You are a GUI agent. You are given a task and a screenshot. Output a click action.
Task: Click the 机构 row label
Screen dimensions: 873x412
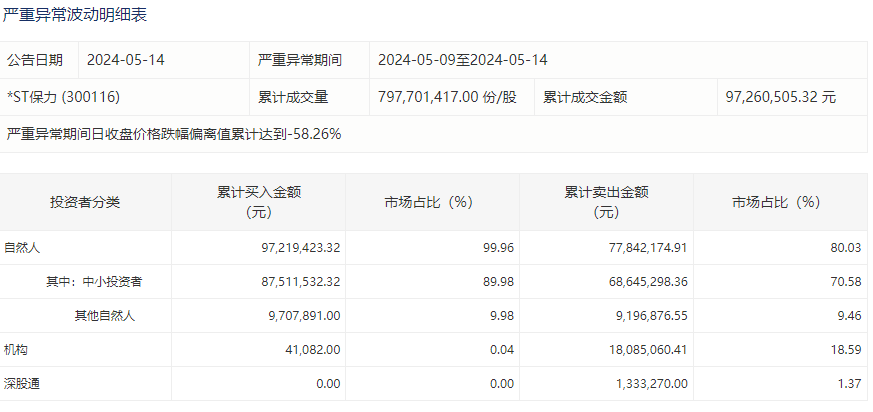[16, 349]
